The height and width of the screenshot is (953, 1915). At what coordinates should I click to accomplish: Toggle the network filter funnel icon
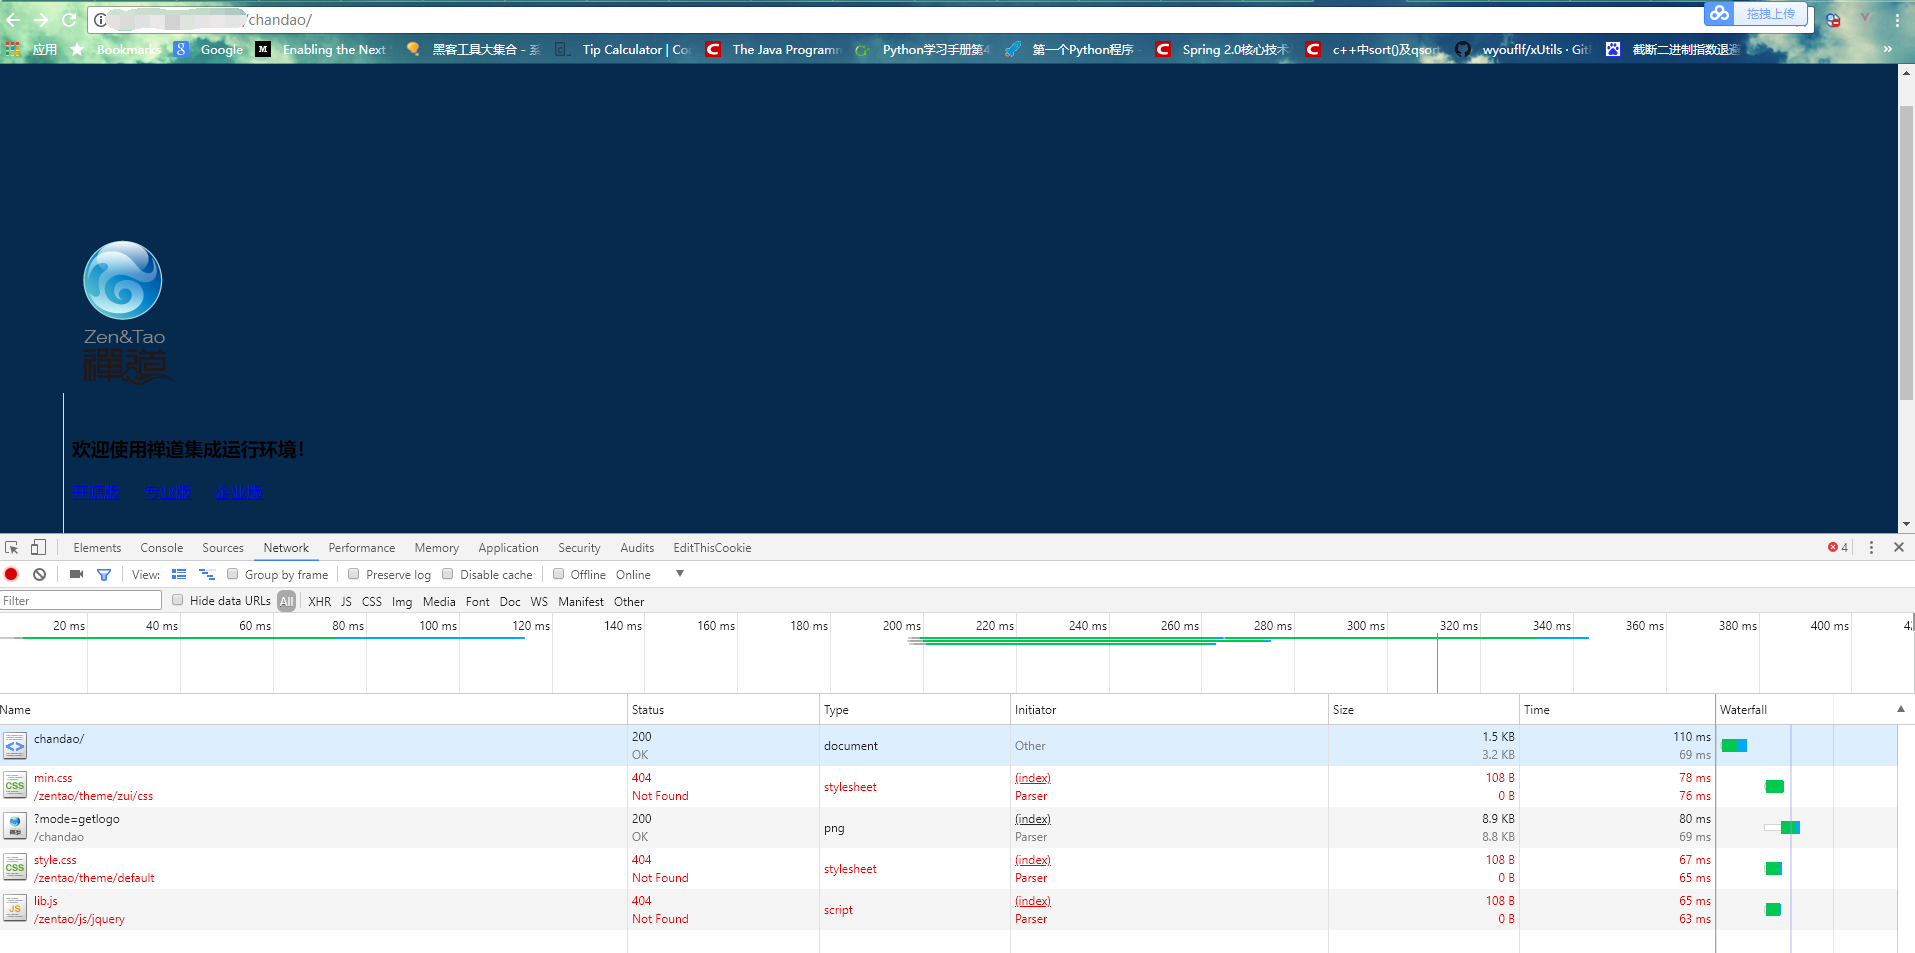[x=103, y=575]
